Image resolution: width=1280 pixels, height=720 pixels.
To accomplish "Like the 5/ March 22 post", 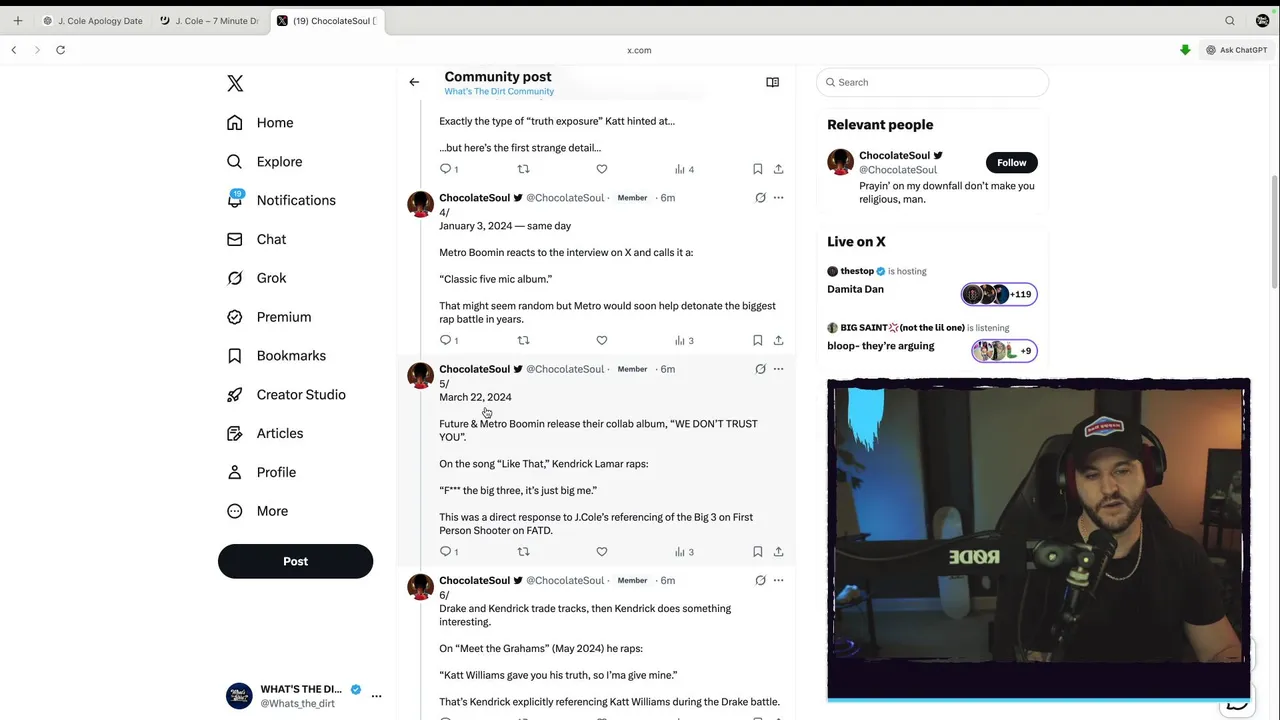I will [x=601, y=552].
